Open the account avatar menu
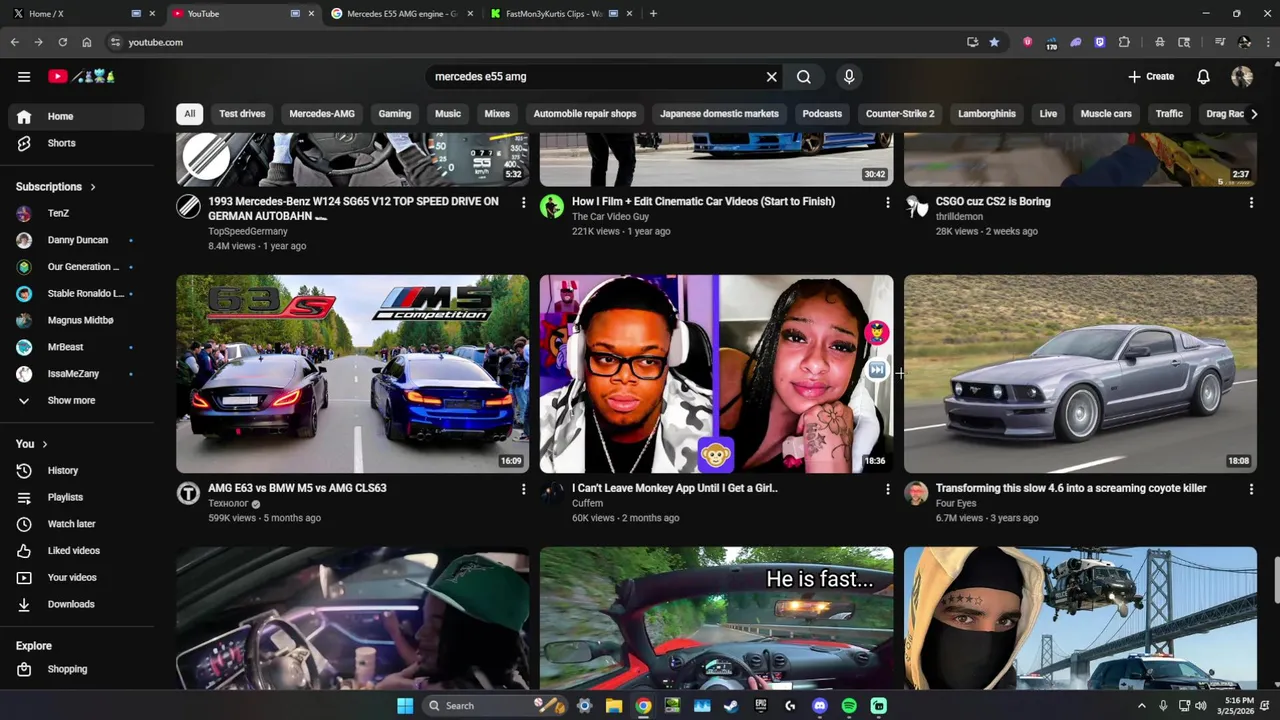Image resolution: width=1280 pixels, height=720 pixels. point(1242,76)
